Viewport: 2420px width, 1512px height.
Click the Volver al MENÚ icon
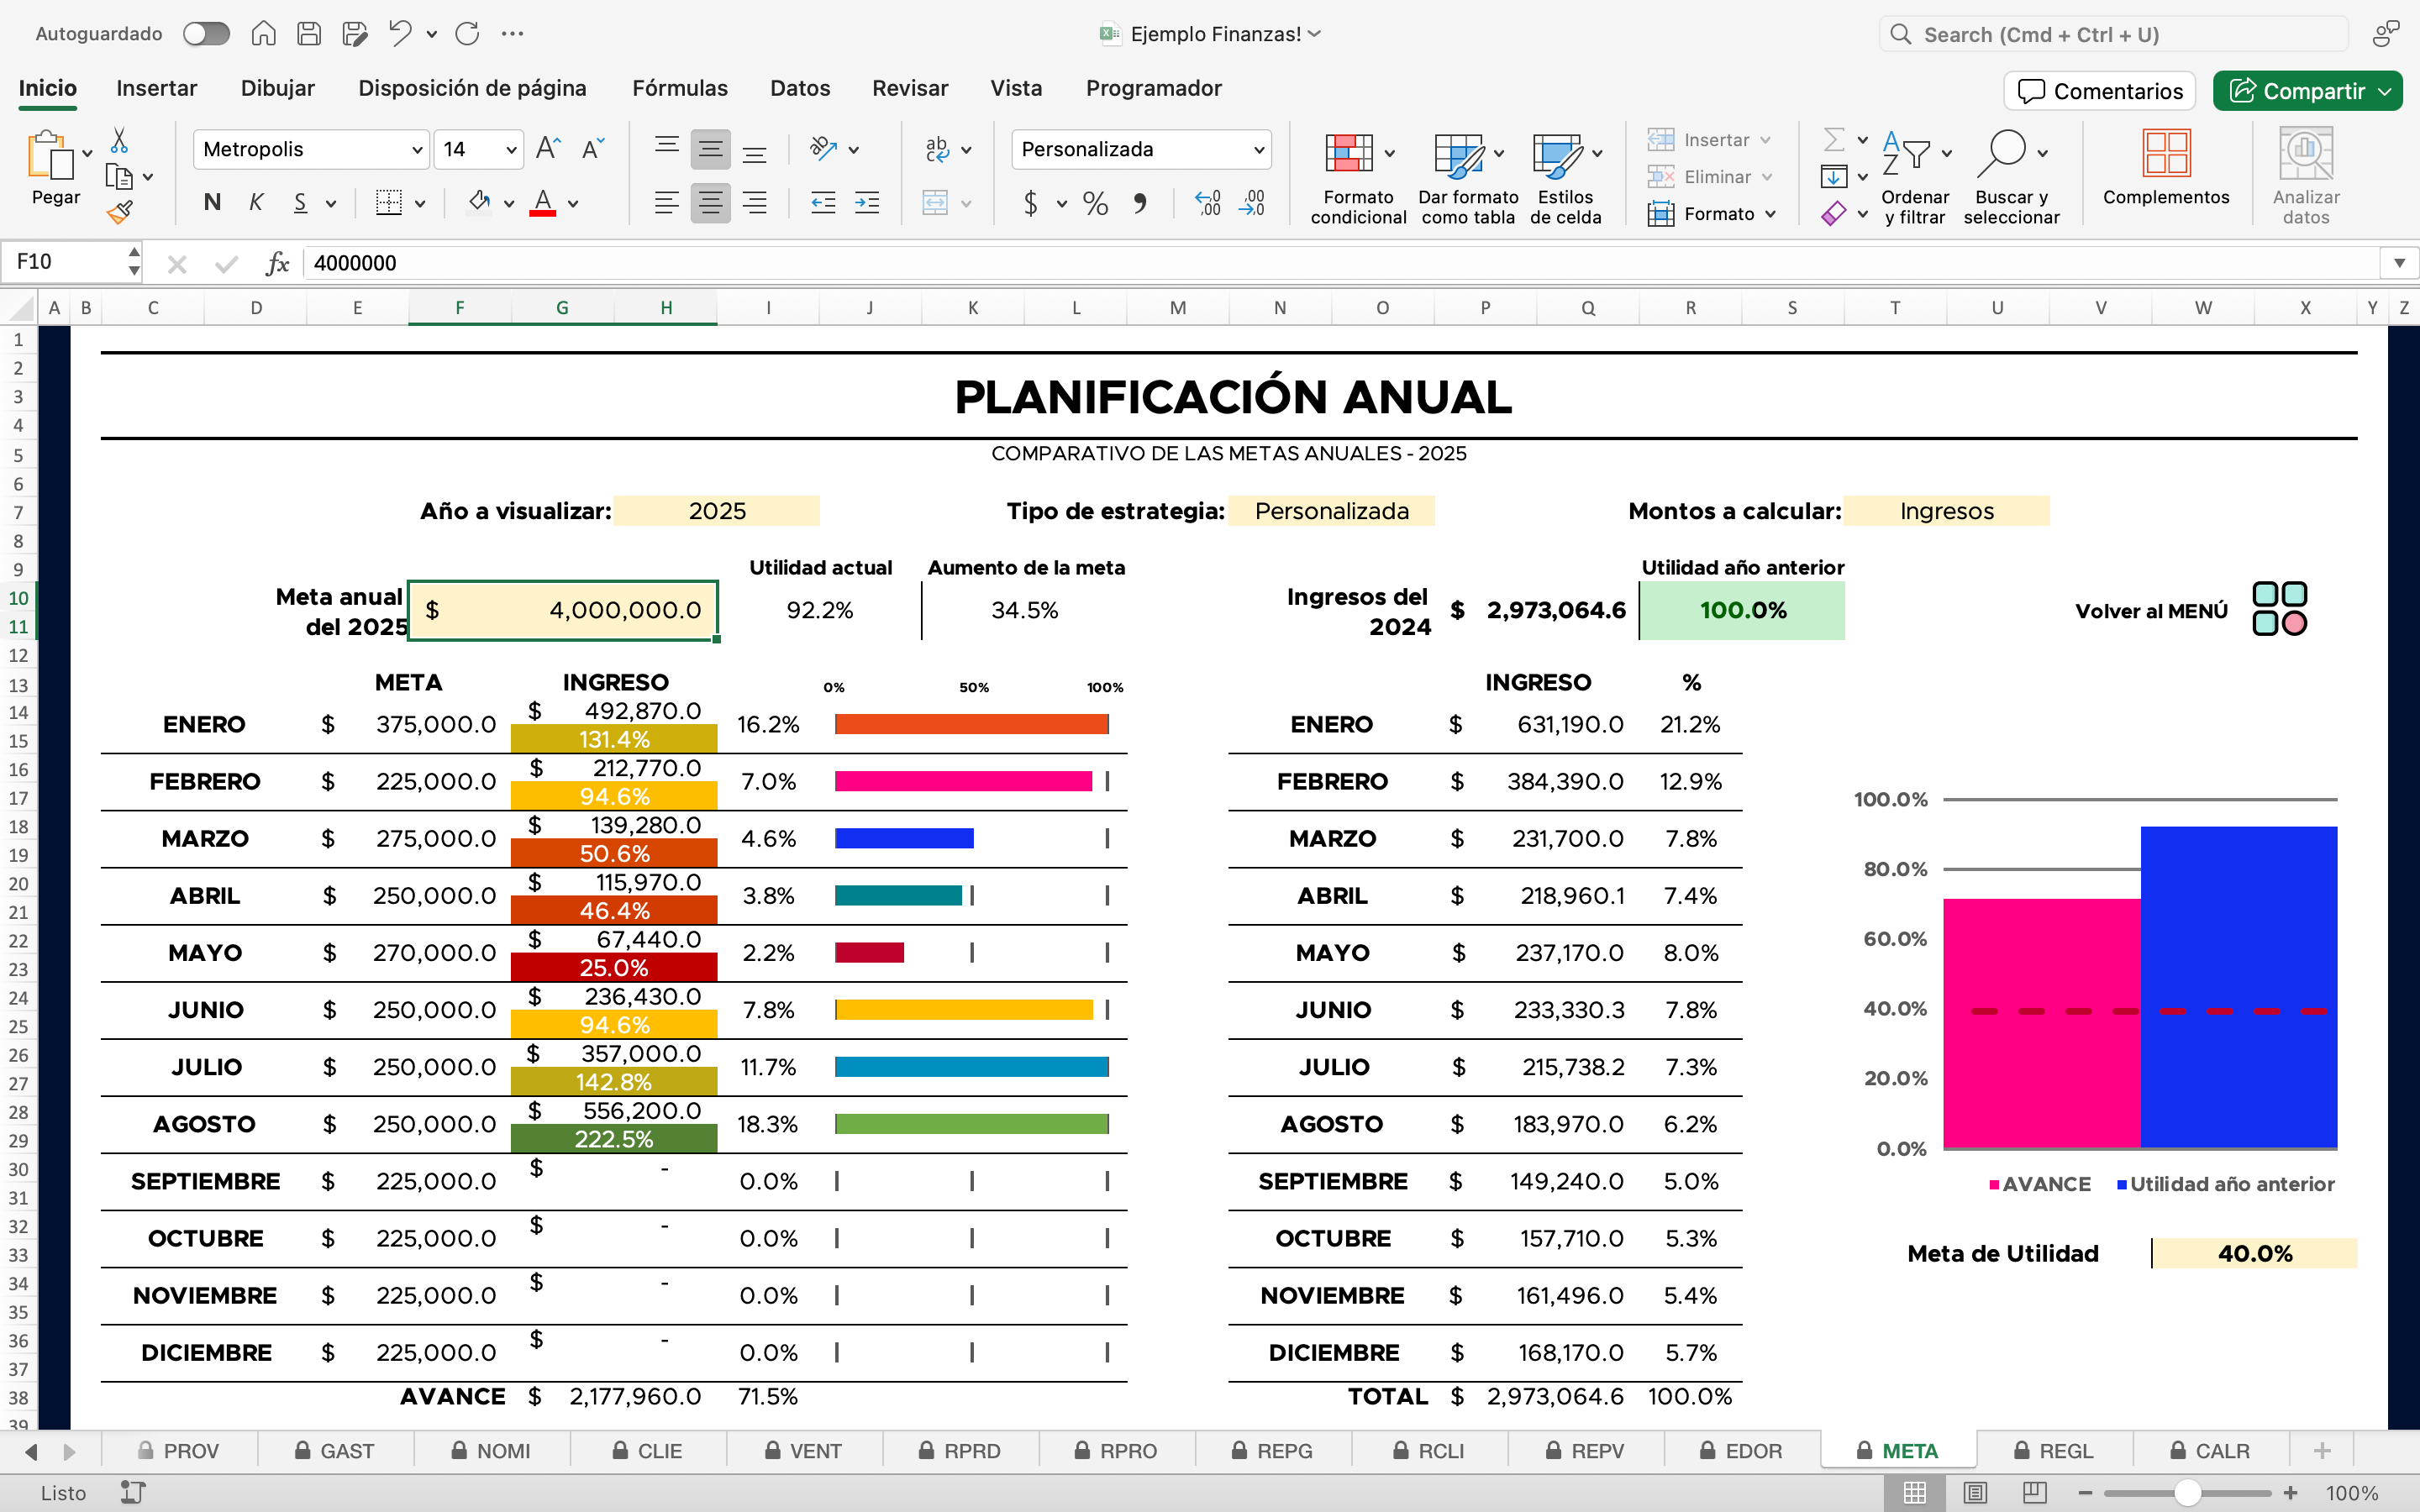[2279, 609]
